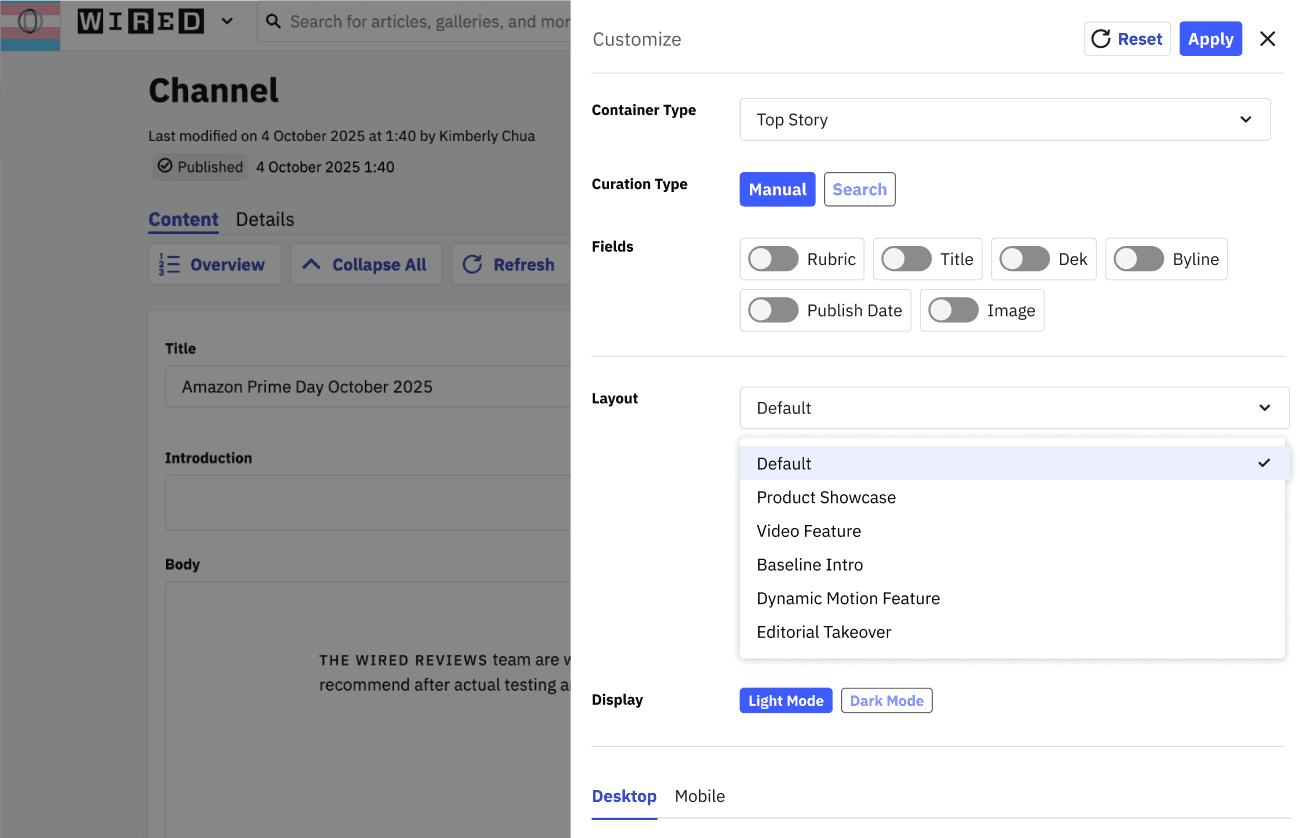Screen dimensions: 1300x838
Task: Choose Product Showcase layout option
Action: [x=1012, y=497]
